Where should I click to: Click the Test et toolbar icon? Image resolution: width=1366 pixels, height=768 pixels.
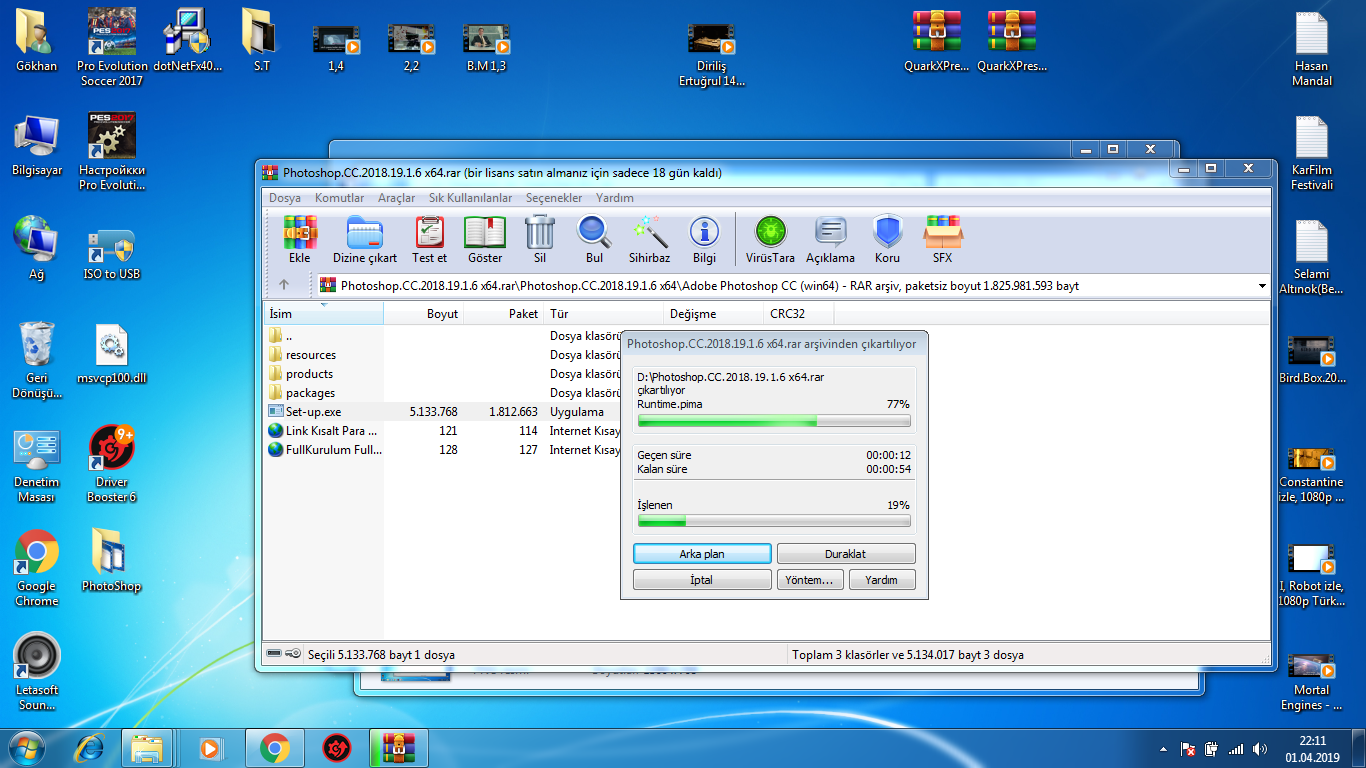point(429,239)
